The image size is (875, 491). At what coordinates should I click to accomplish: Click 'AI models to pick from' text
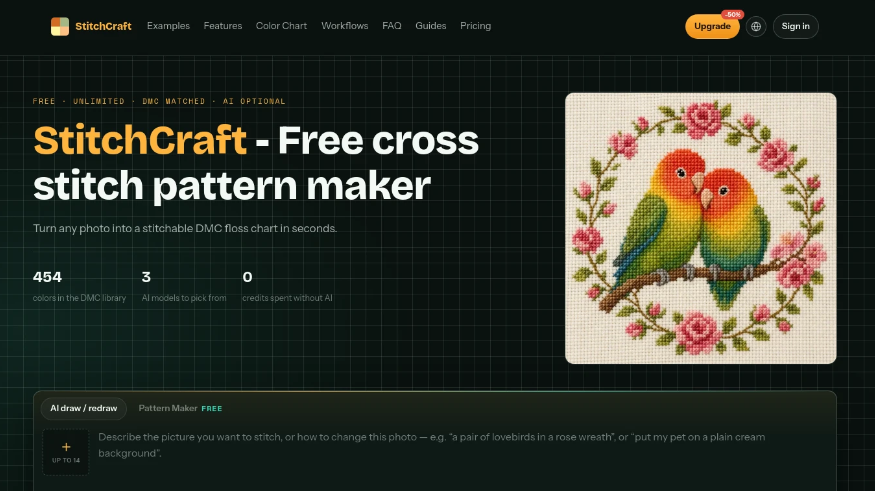tap(184, 298)
